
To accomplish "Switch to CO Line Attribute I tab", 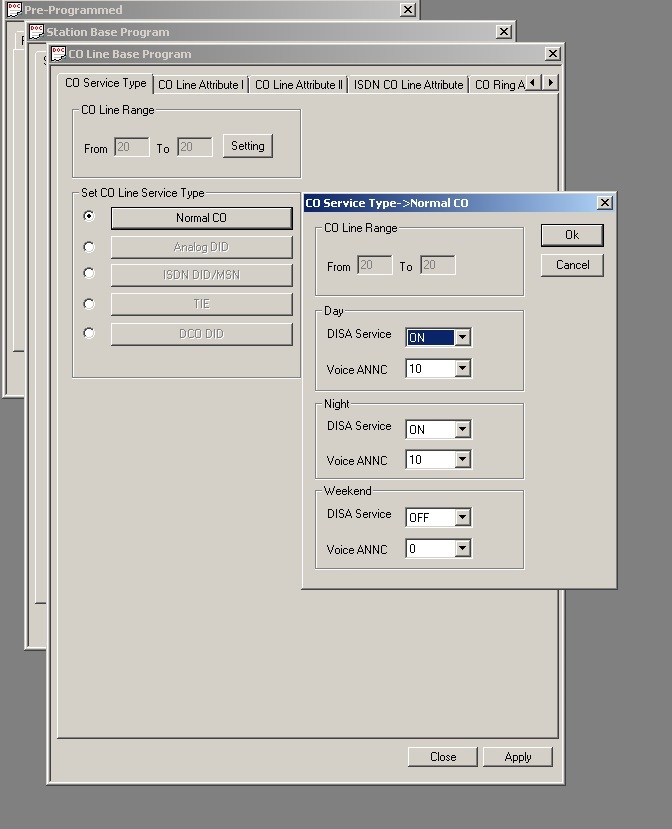I will [200, 85].
